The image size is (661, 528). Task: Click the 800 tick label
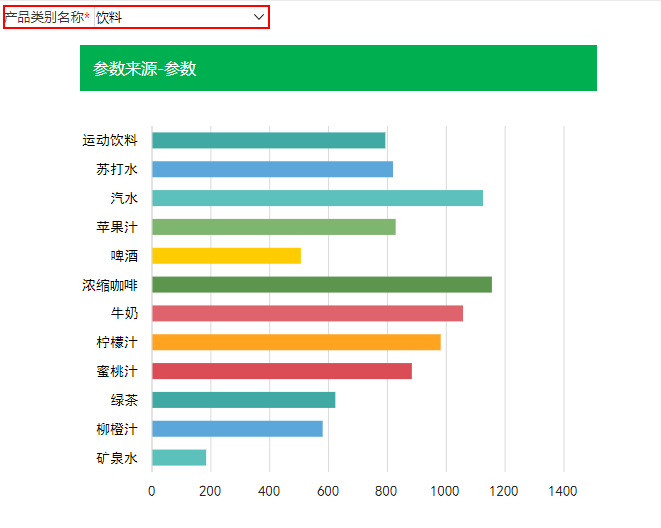tap(386, 491)
